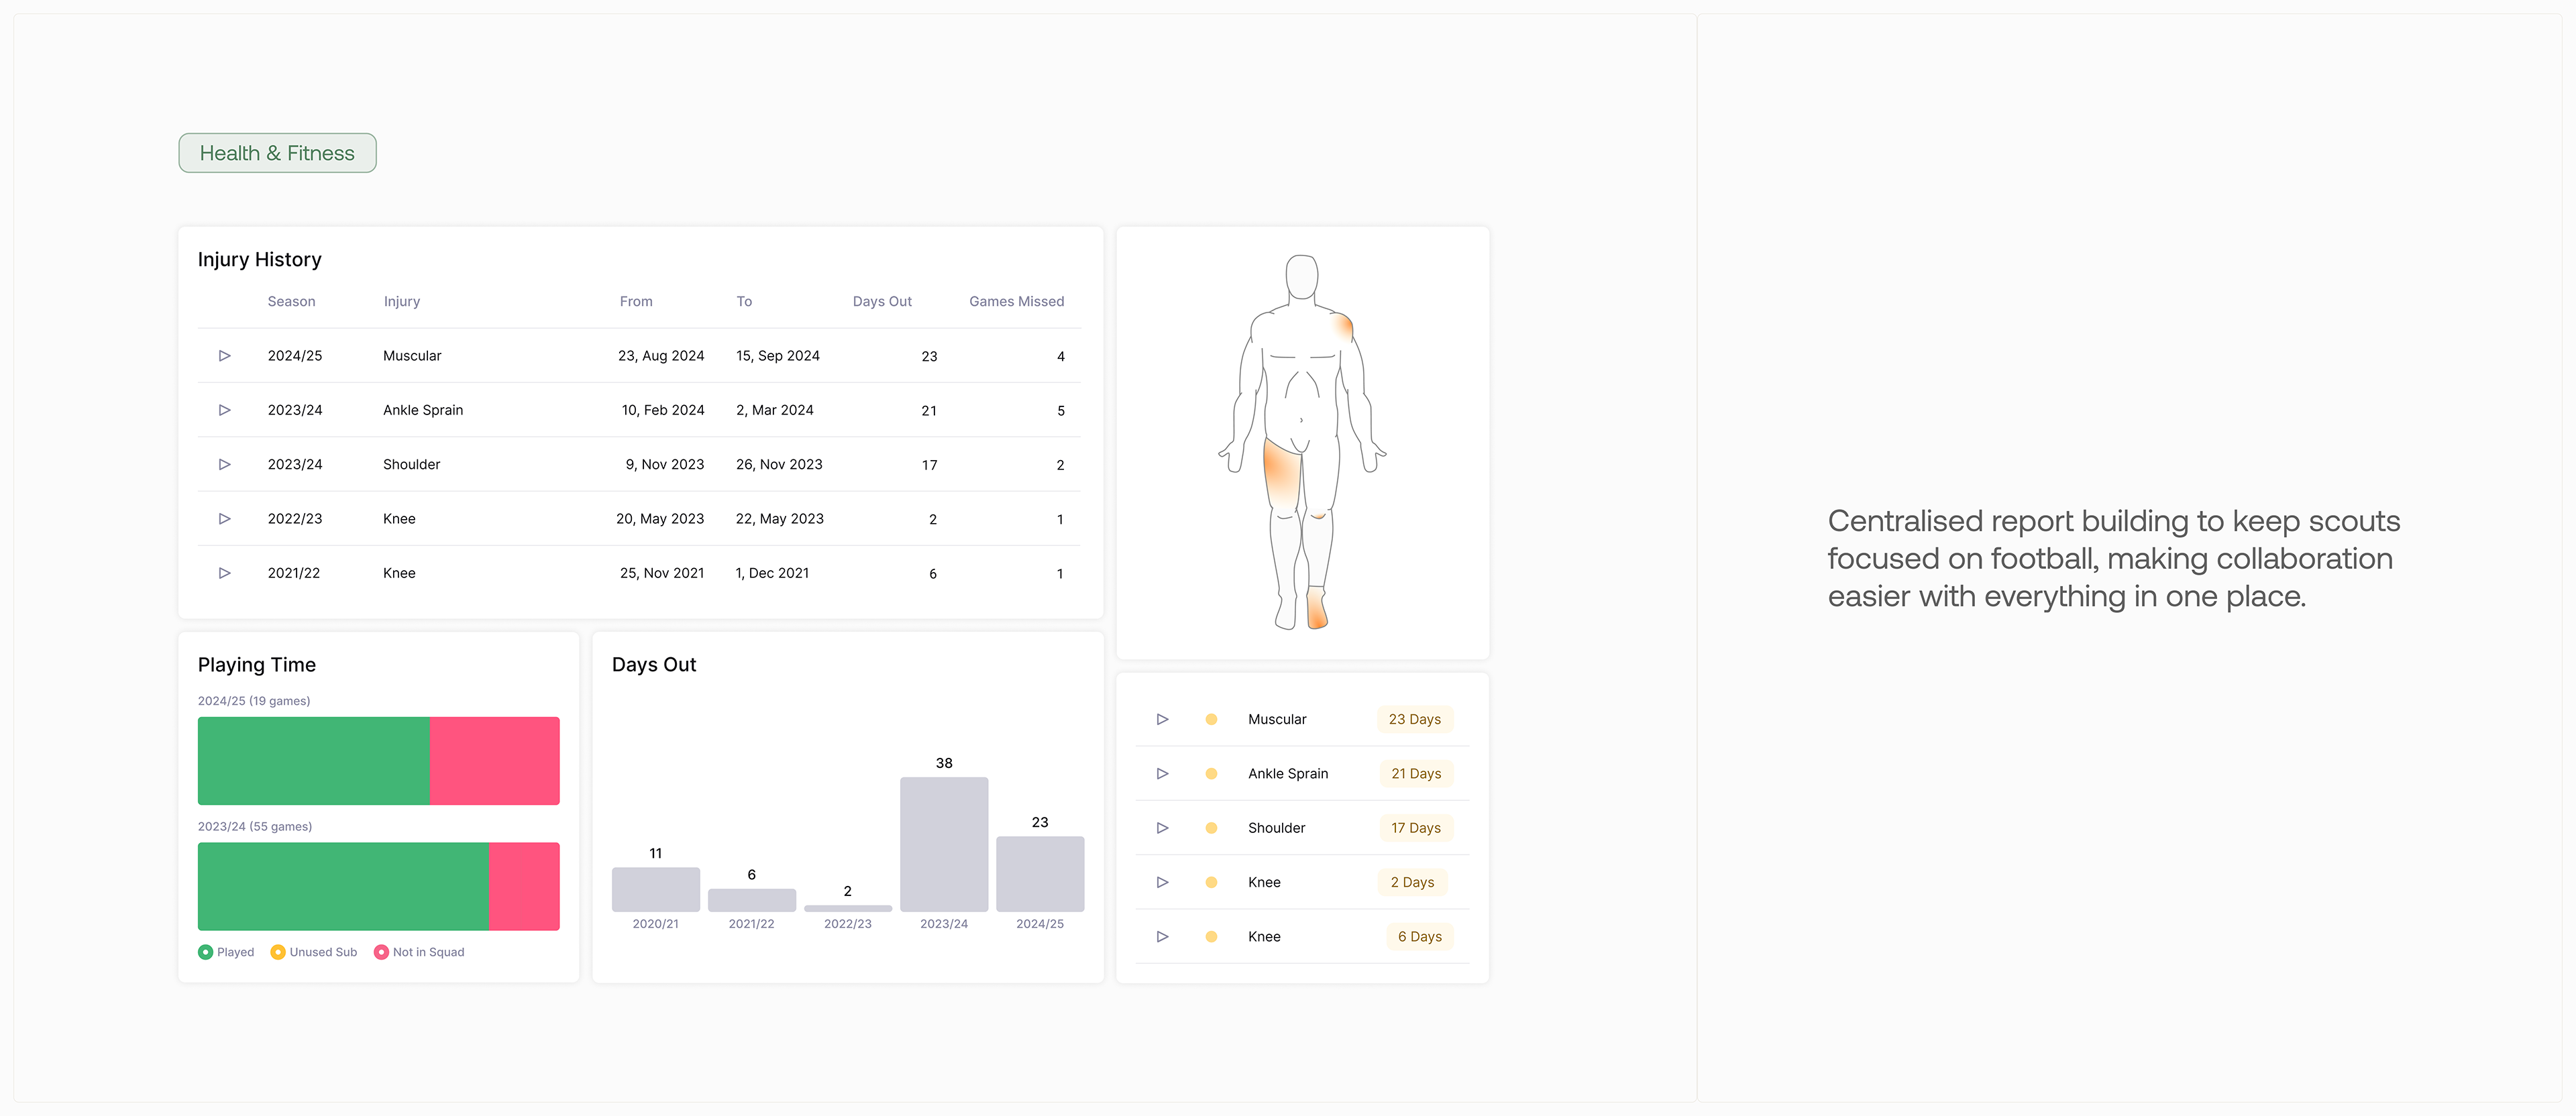Expand the 2024/25 Muscular injury row

coord(225,356)
